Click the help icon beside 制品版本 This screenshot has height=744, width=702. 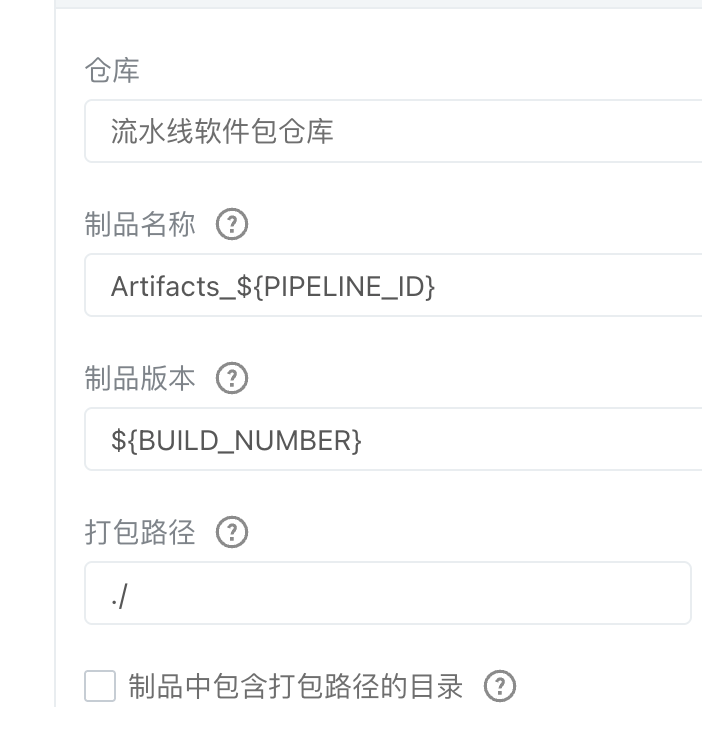pos(232,378)
